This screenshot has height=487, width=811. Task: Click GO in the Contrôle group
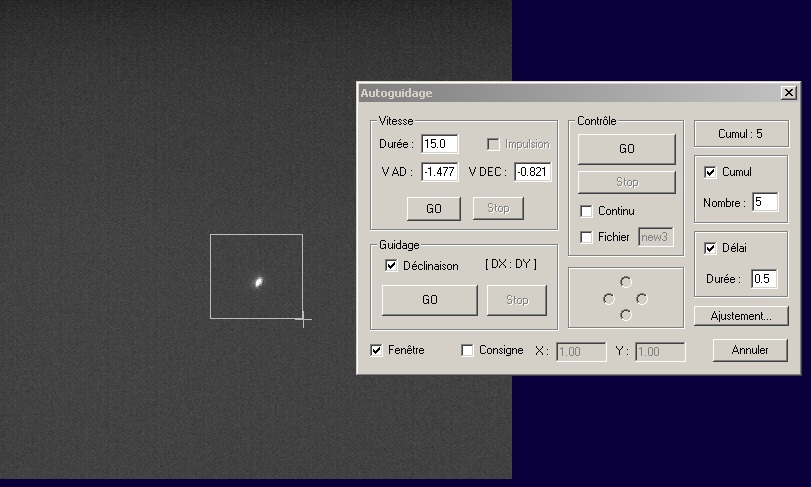626,149
